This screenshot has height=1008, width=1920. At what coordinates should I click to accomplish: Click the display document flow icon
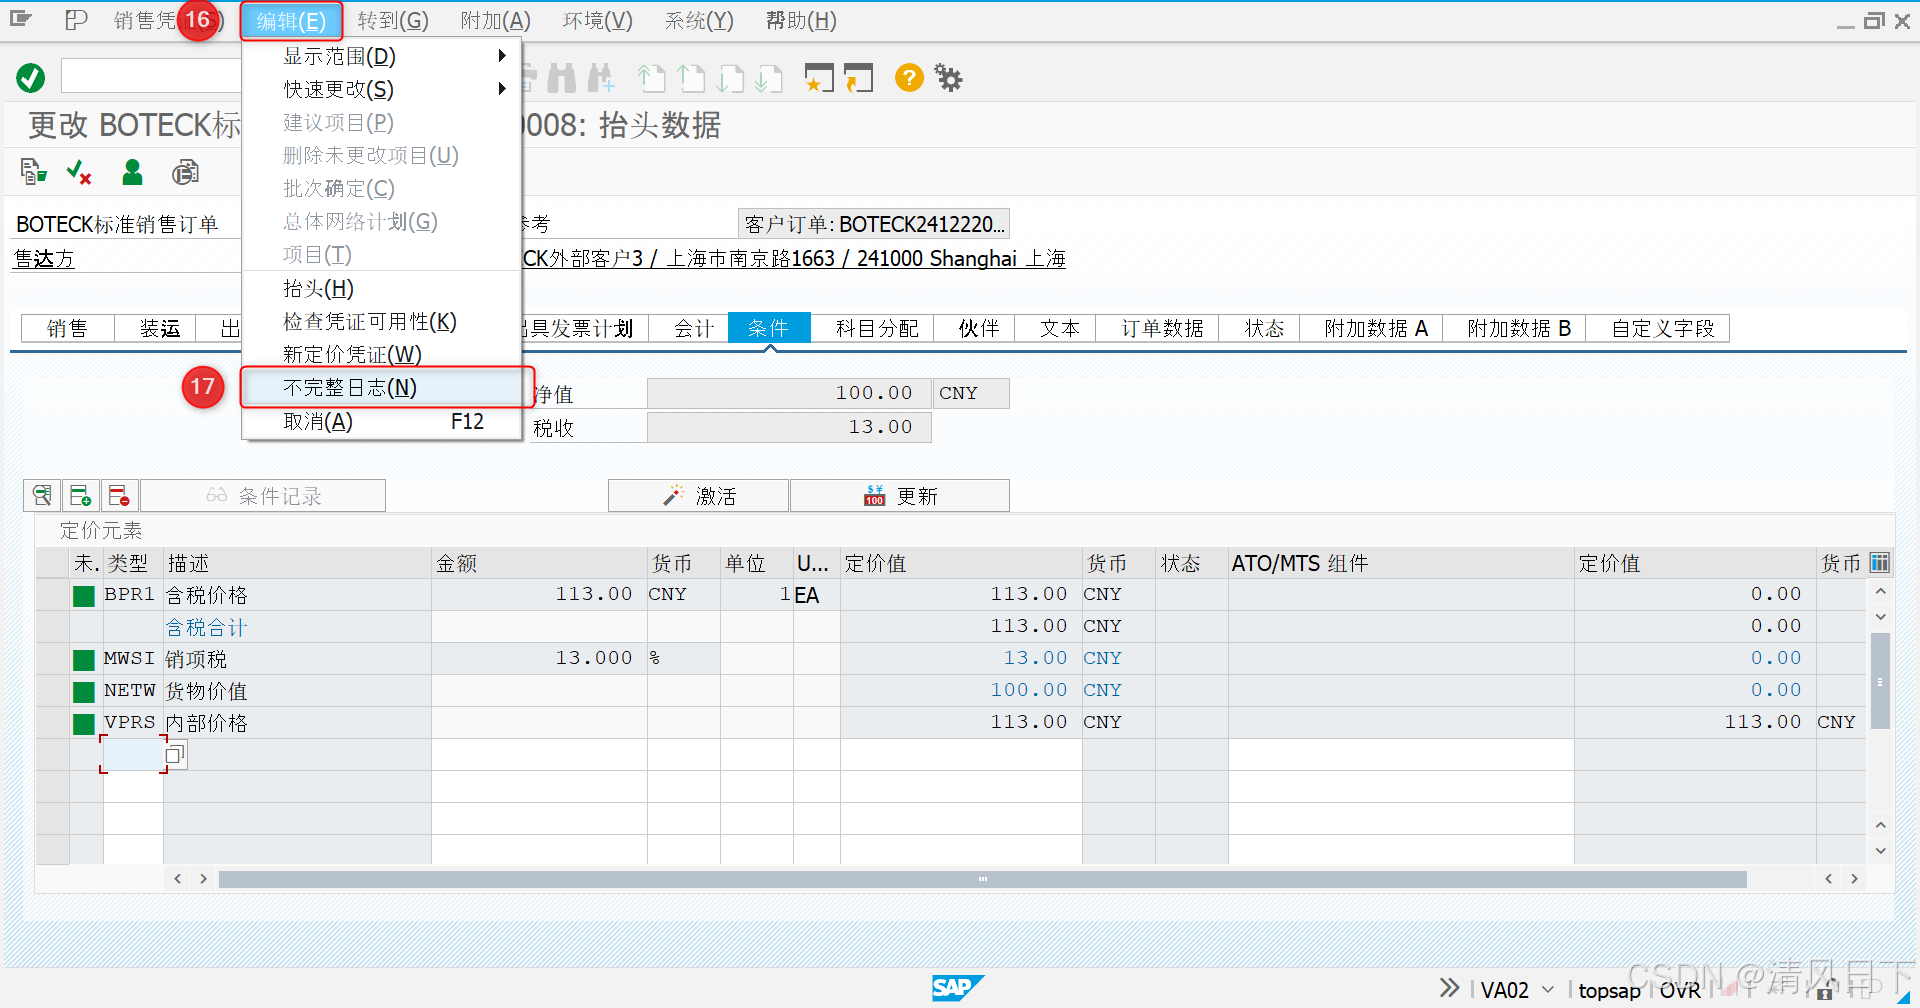pos(33,173)
